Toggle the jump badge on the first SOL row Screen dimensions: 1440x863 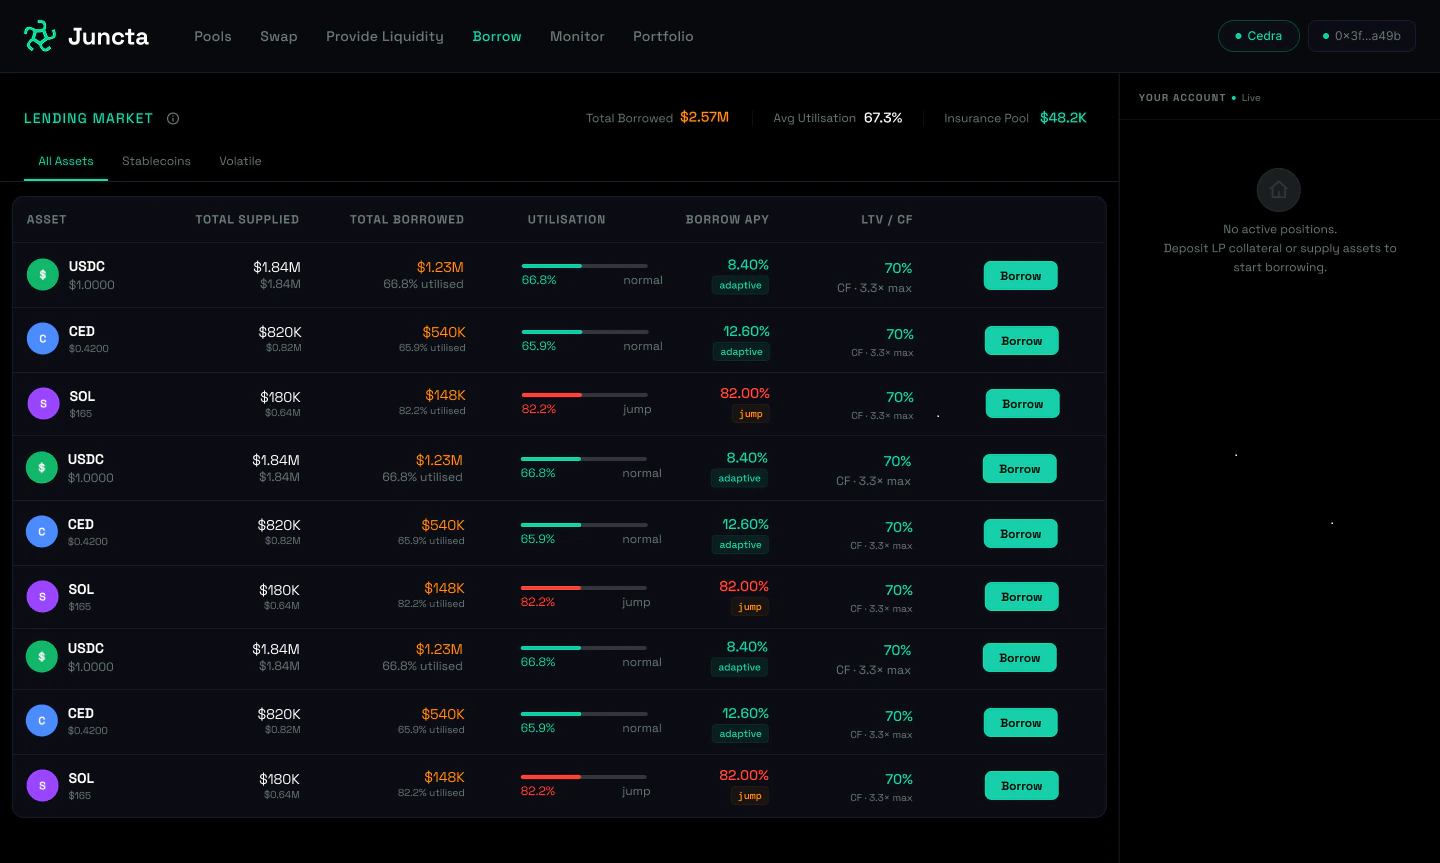click(x=750, y=413)
